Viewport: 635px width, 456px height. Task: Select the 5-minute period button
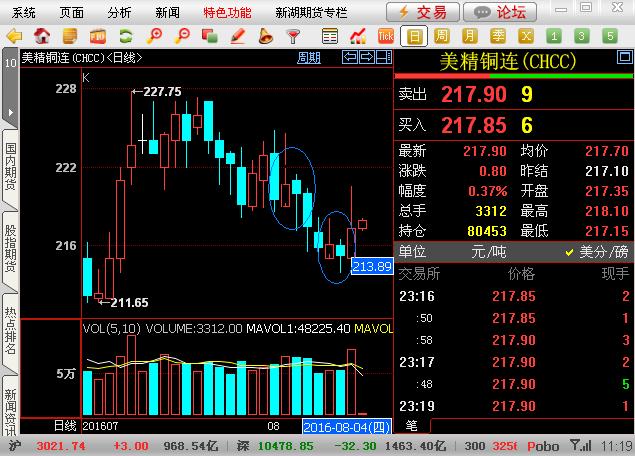point(607,37)
